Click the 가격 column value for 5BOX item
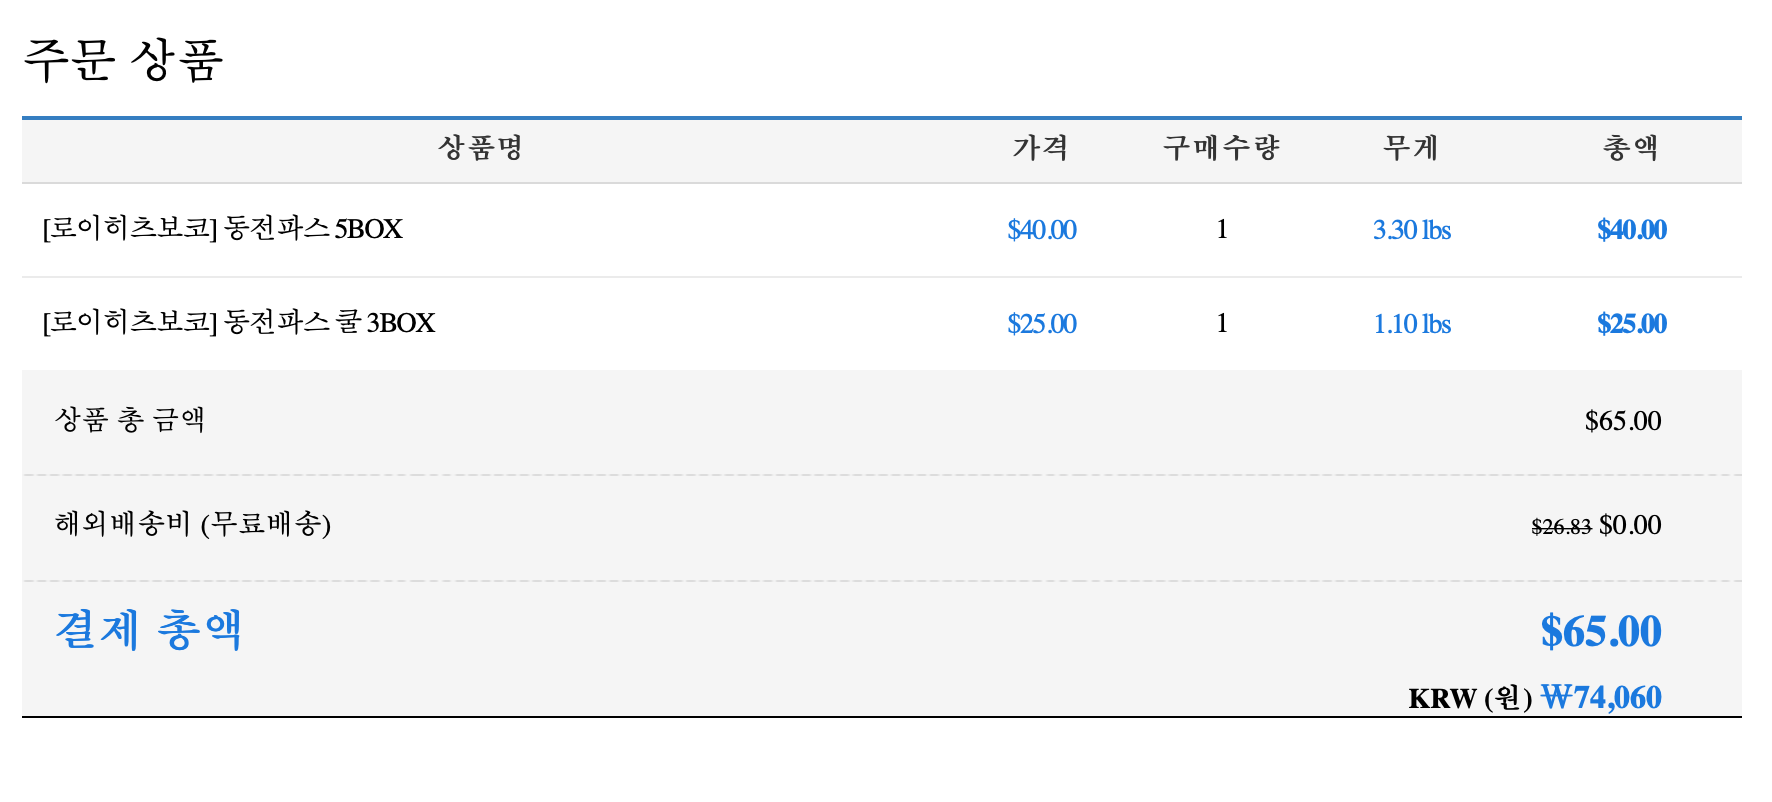Viewport: 1772px width, 802px height. click(1041, 230)
